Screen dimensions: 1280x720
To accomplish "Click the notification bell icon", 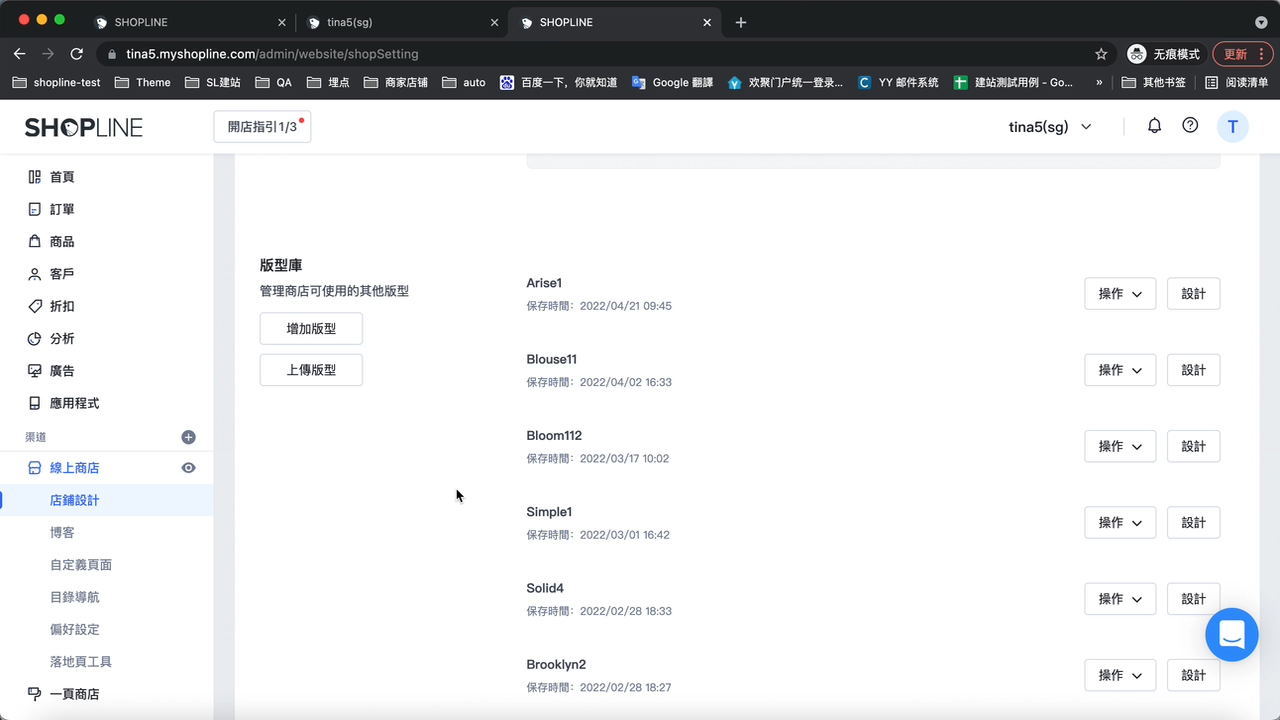I will pos(1154,126).
